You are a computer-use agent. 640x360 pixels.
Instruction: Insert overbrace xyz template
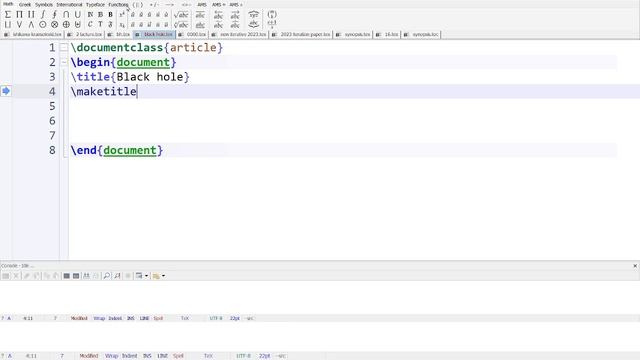tap(253, 15)
